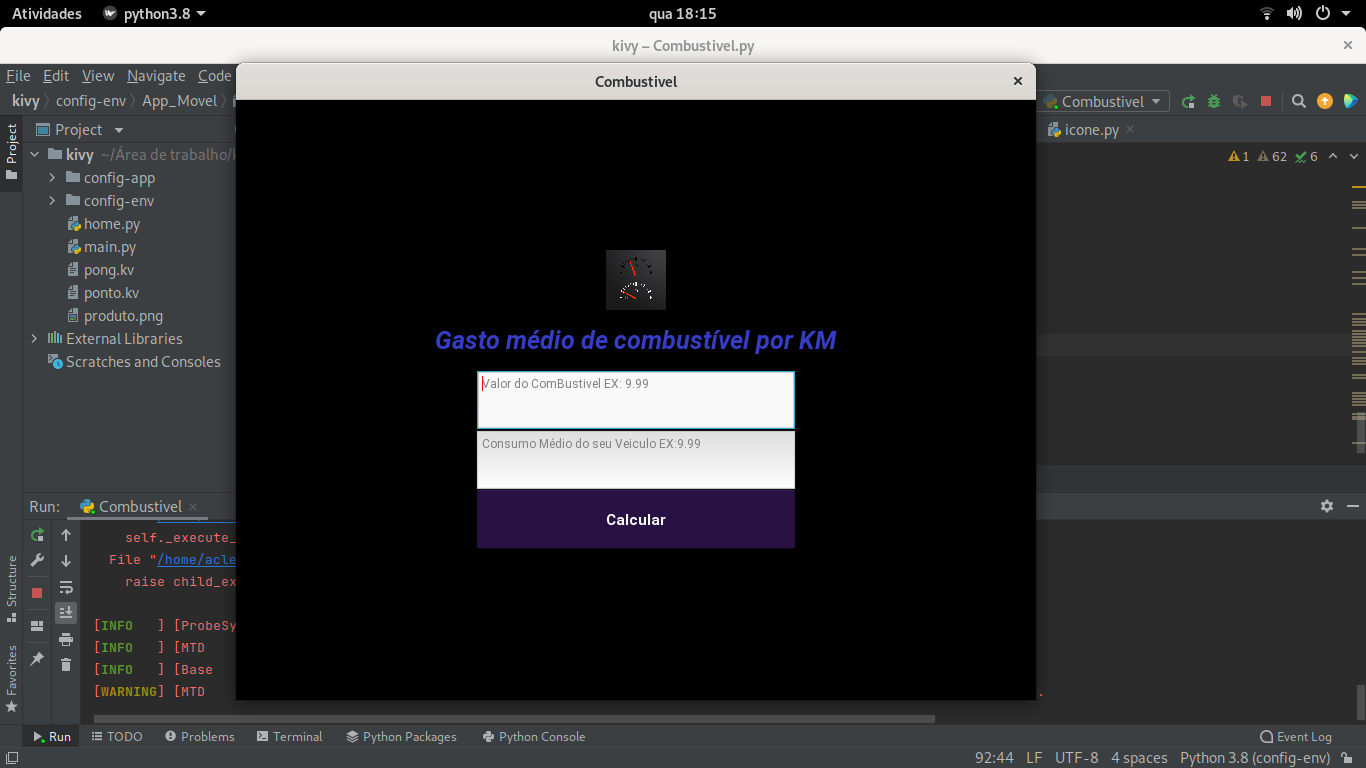Print console output via printer icon
1366x768 pixels.
pos(66,638)
